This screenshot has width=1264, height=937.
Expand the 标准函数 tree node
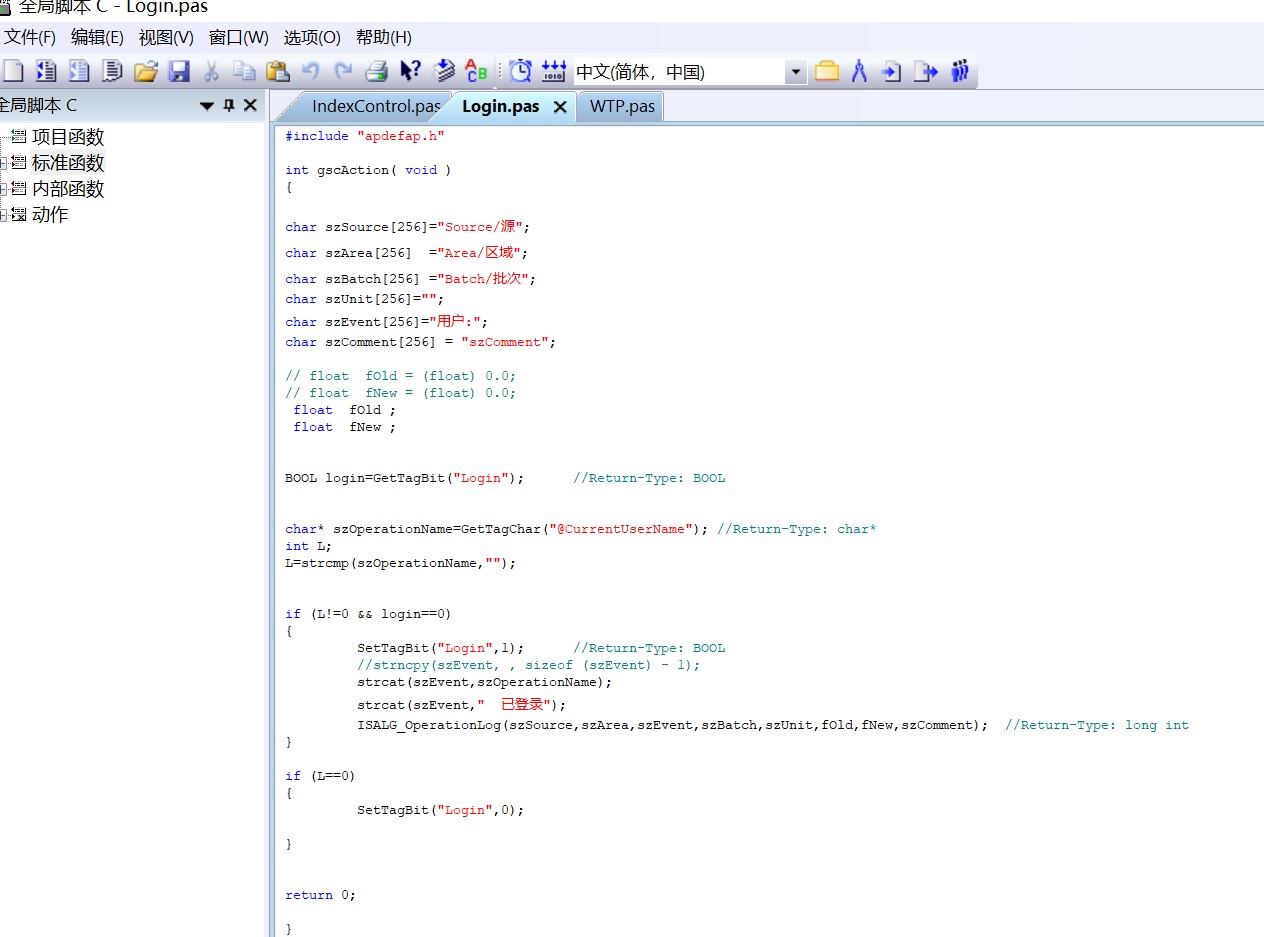(x=4, y=163)
